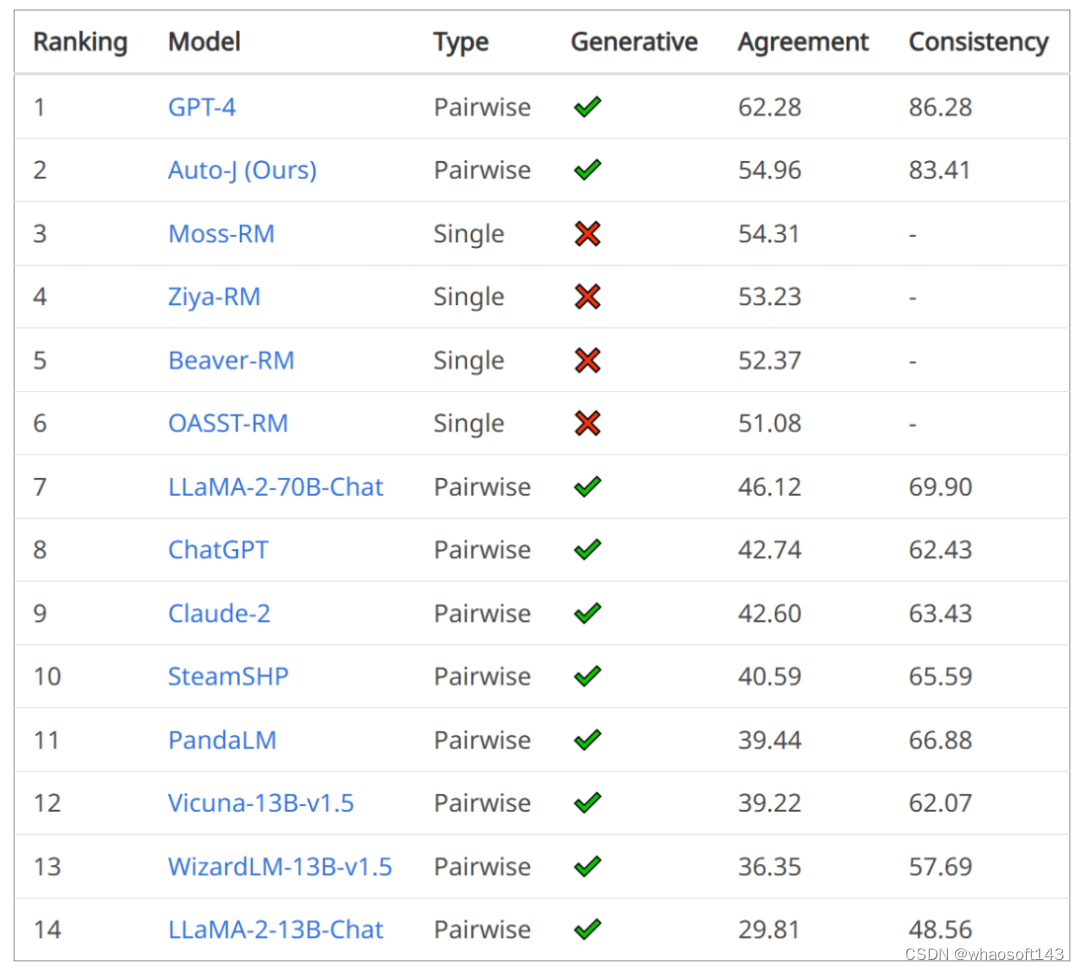Click the Pairwise type cell in Claude-2 row

tap(482, 613)
